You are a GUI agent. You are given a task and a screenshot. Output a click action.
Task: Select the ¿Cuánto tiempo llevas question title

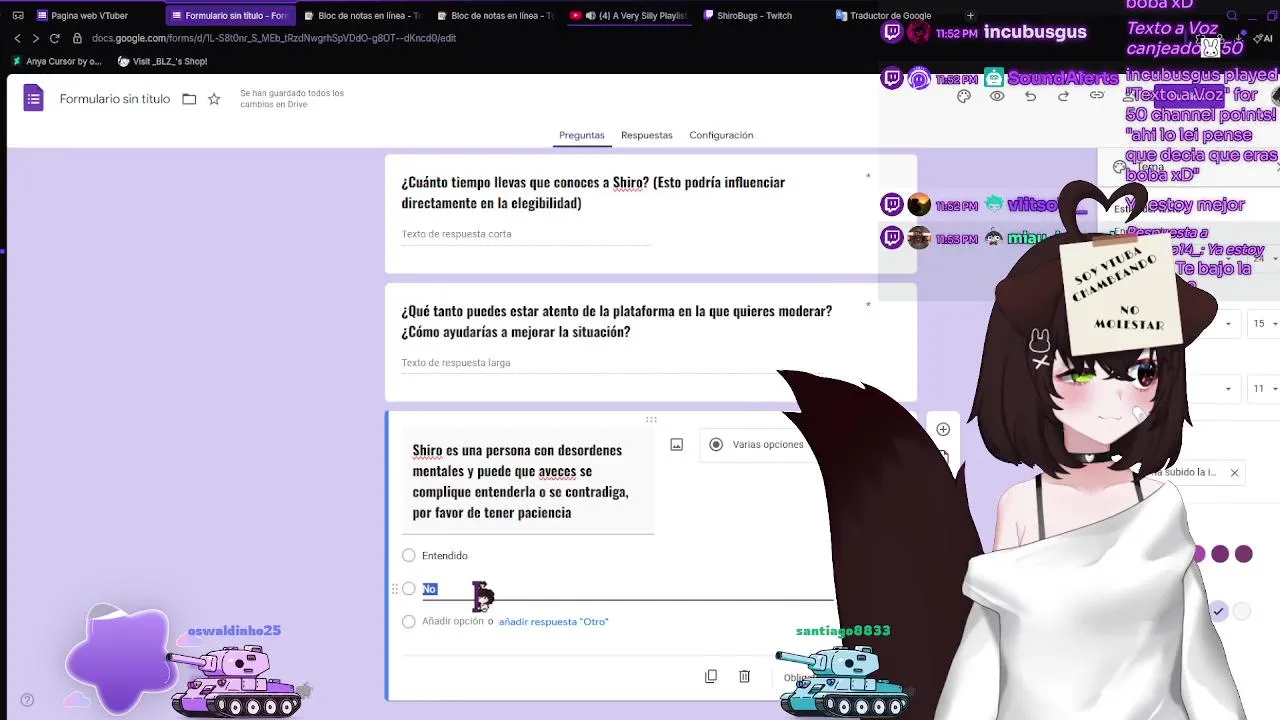(x=593, y=192)
